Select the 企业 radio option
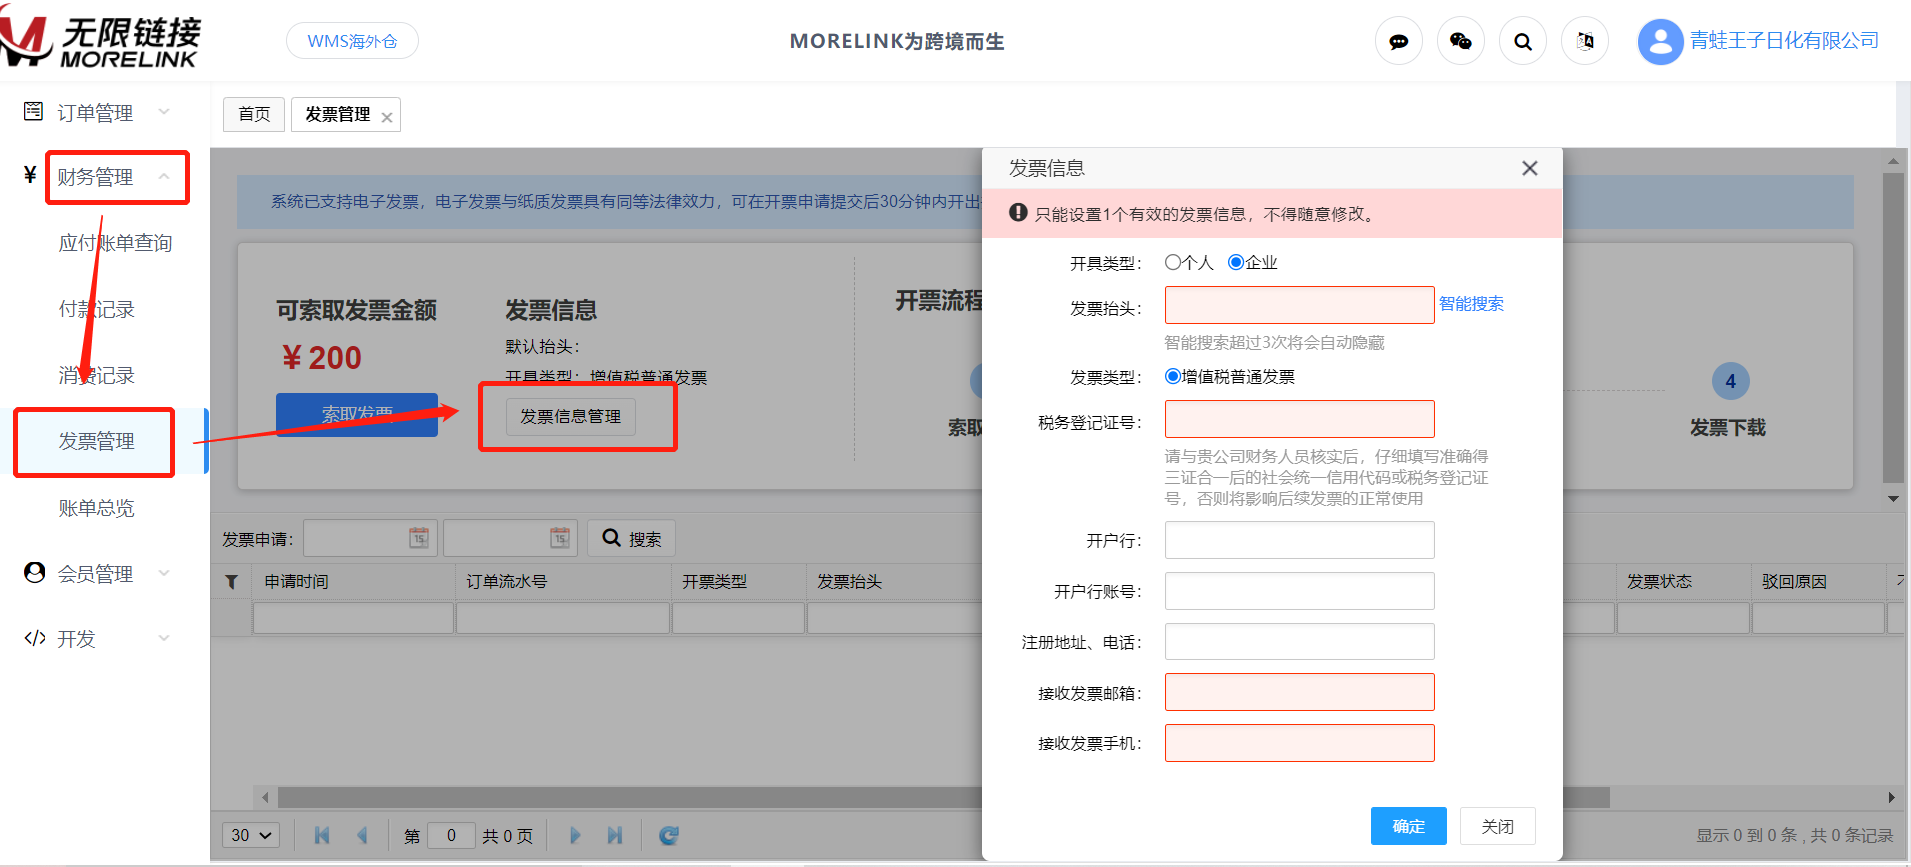Image resolution: width=1911 pixels, height=867 pixels. 1236,262
